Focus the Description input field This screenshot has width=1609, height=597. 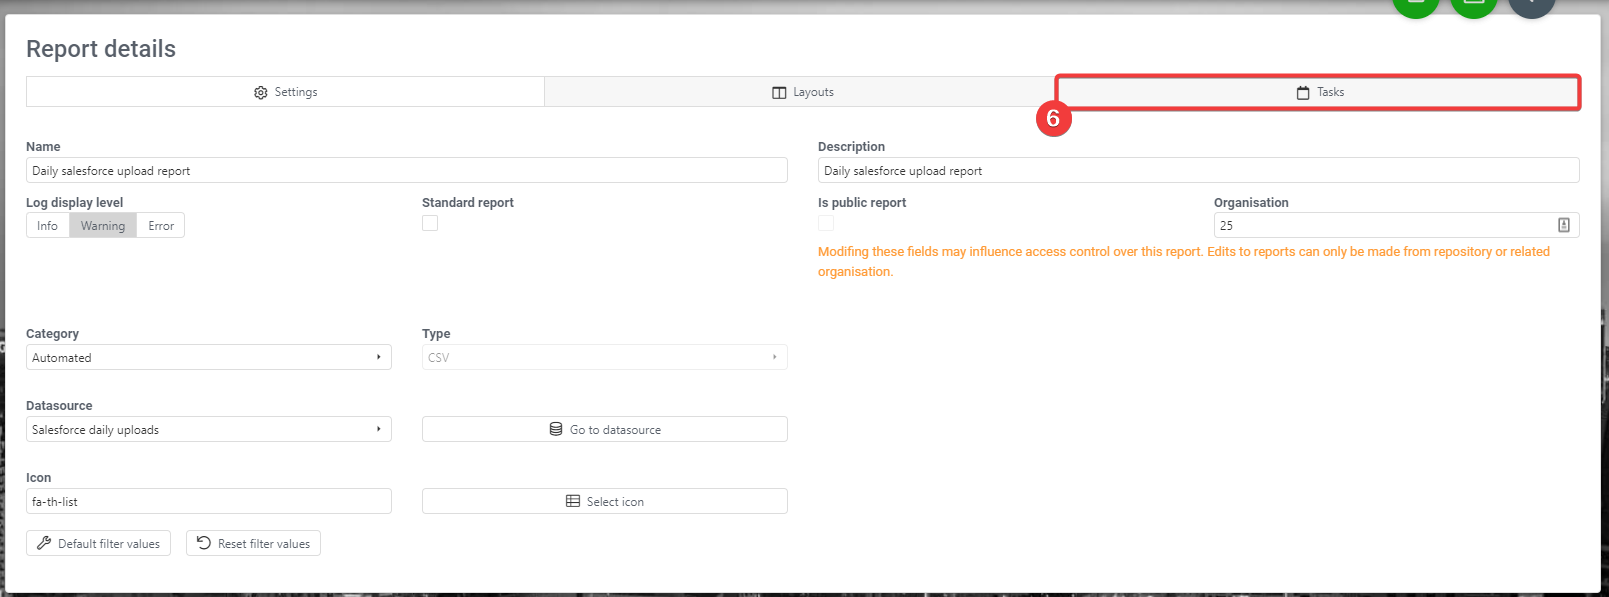[1198, 171]
